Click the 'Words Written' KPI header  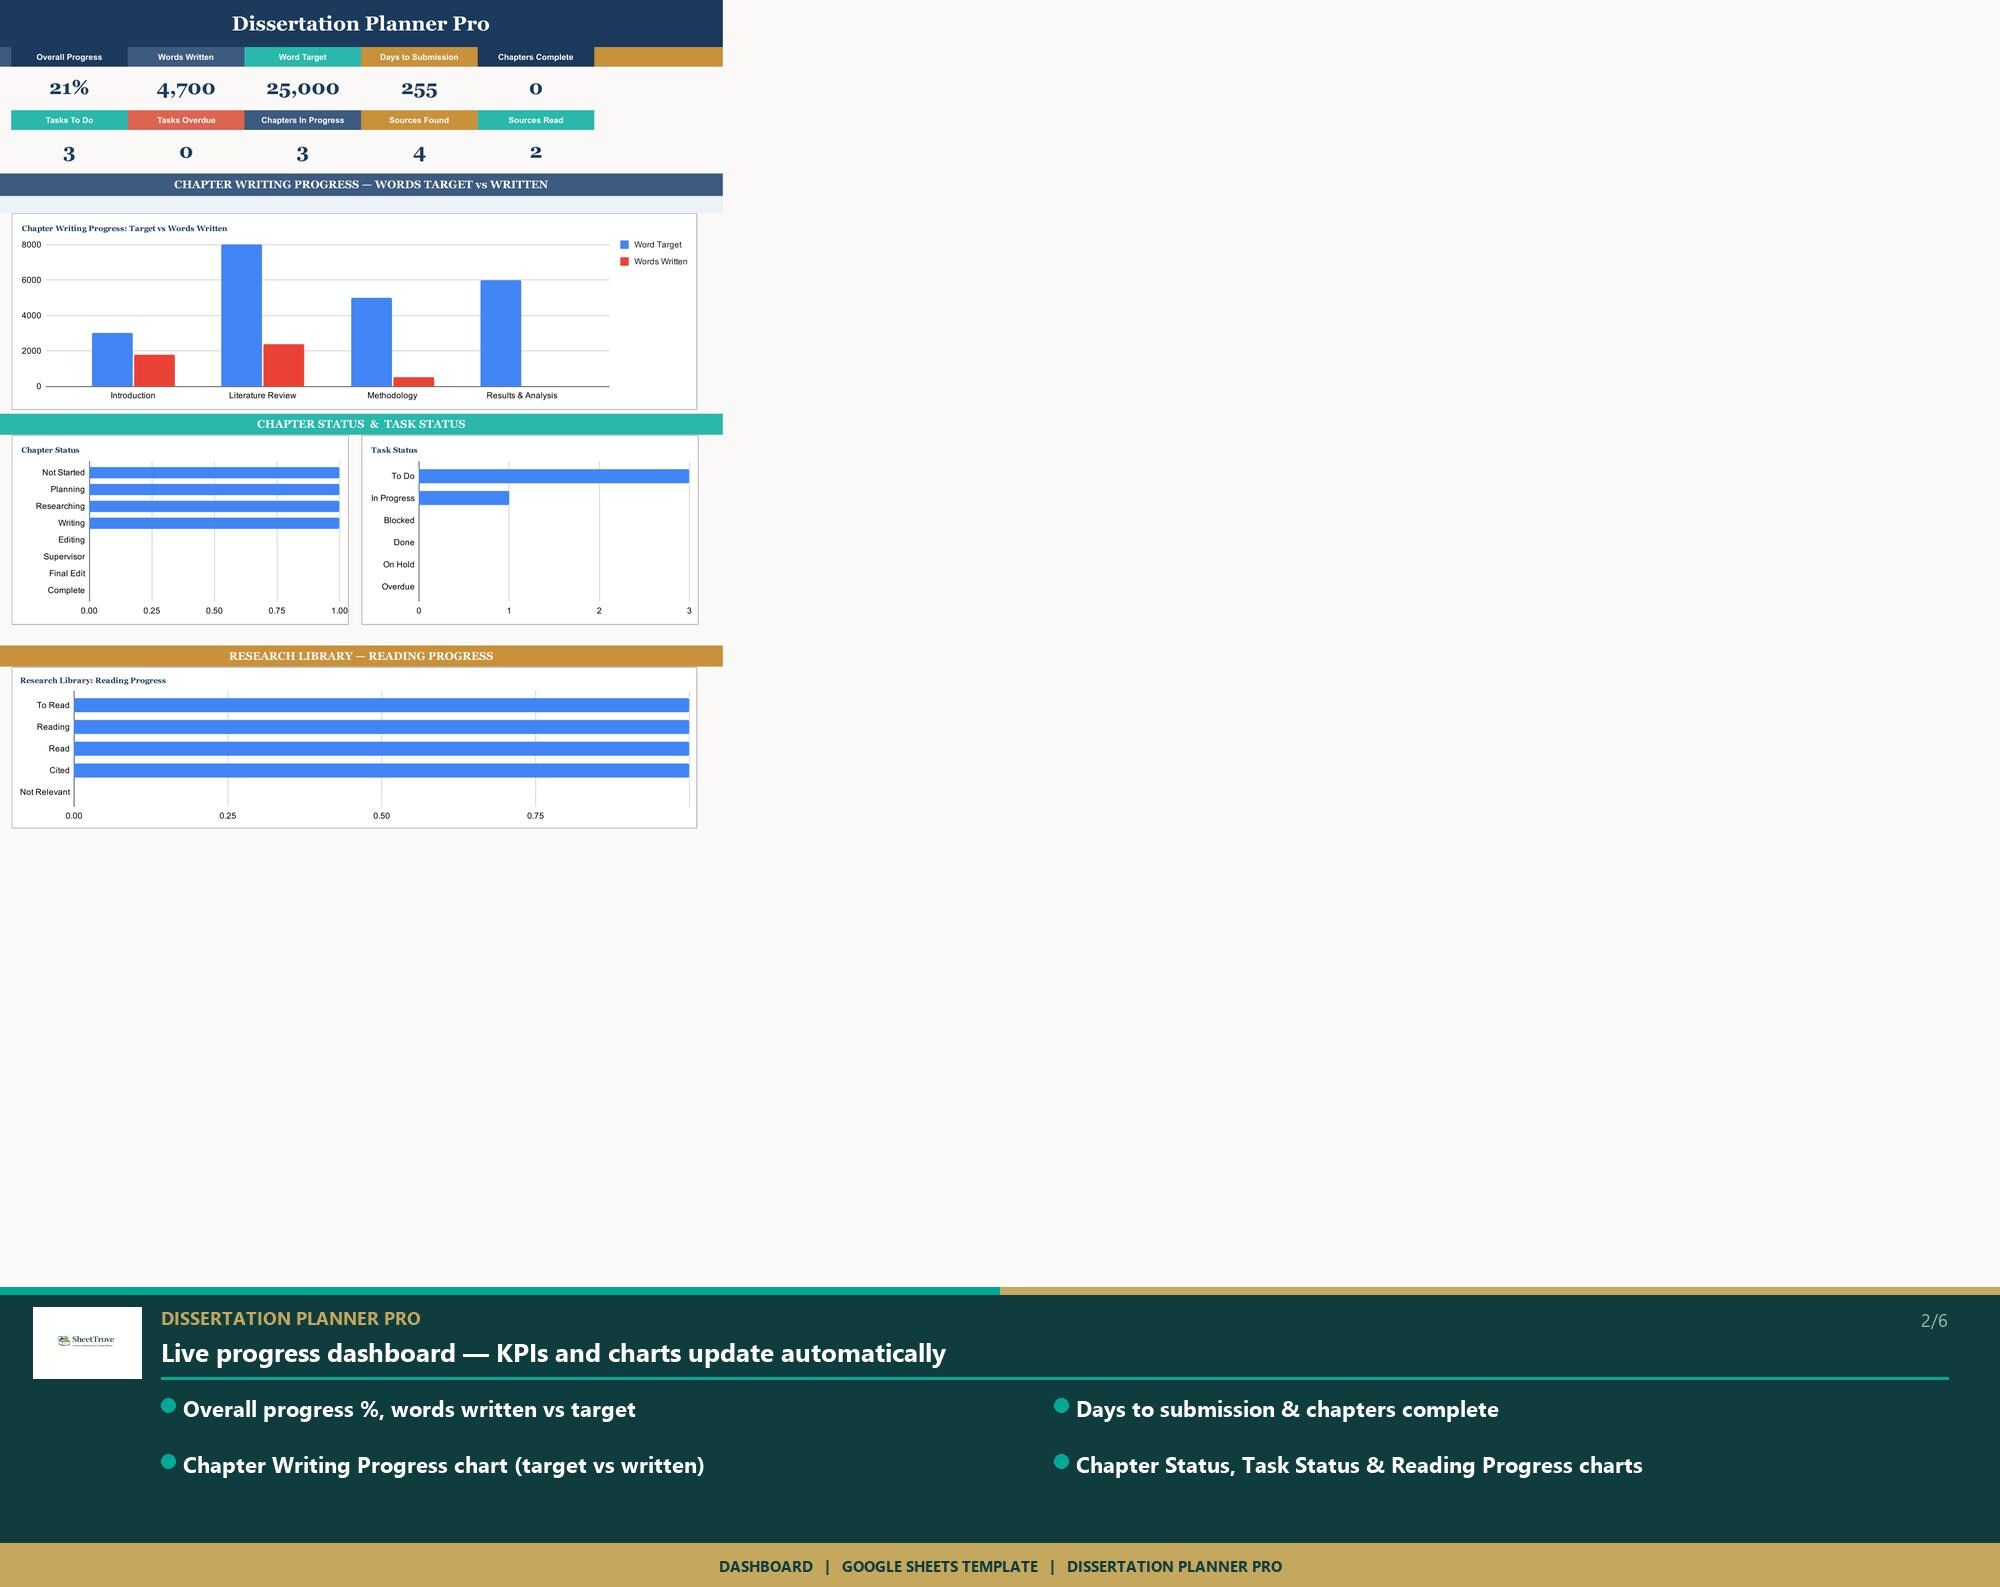[x=186, y=57]
